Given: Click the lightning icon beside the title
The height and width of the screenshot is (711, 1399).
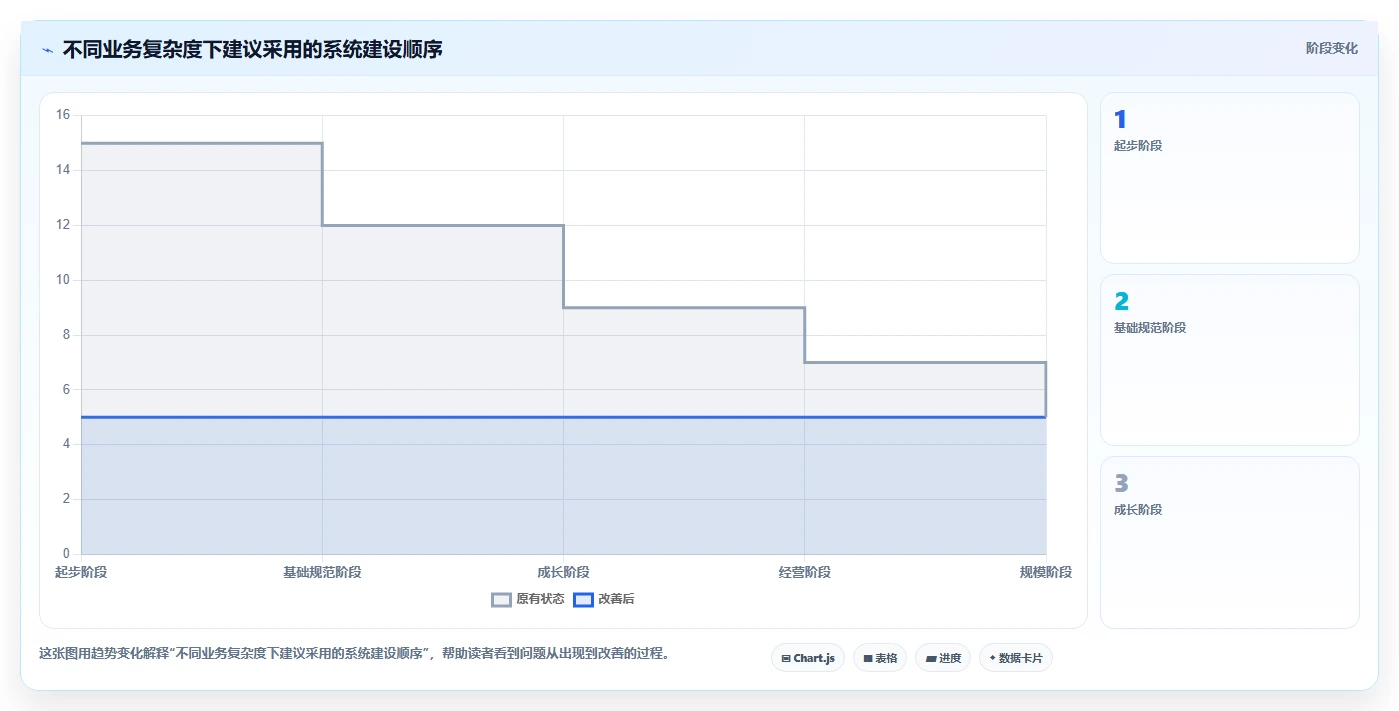Looking at the screenshot, I should pos(47,49).
